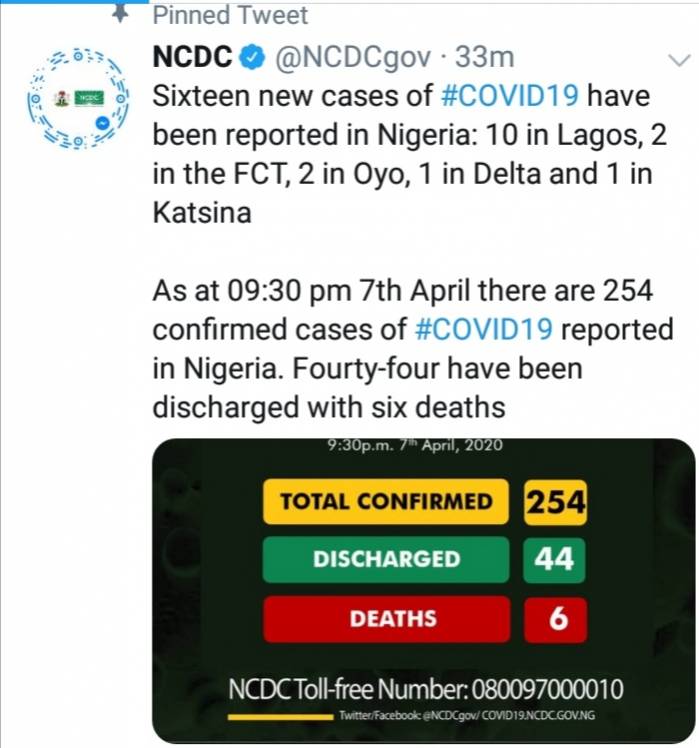Click the 44 discharged count box
Image resolution: width=699 pixels, height=748 pixels.
[554, 560]
